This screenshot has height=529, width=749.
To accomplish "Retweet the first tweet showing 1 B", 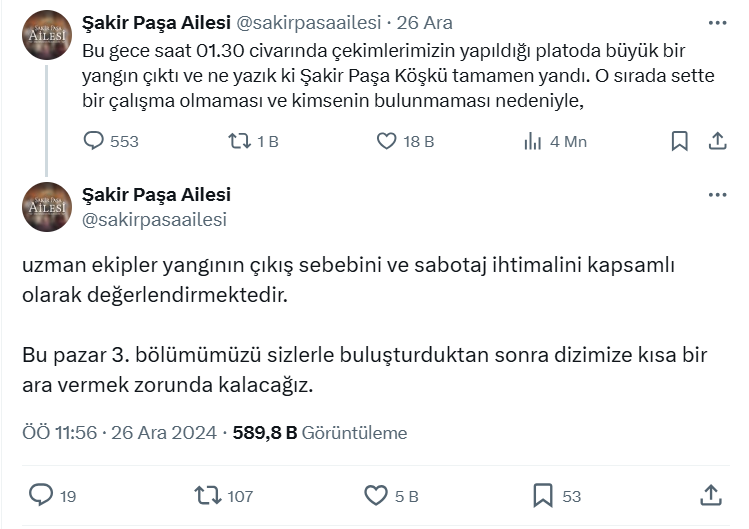I will click(x=239, y=141).
